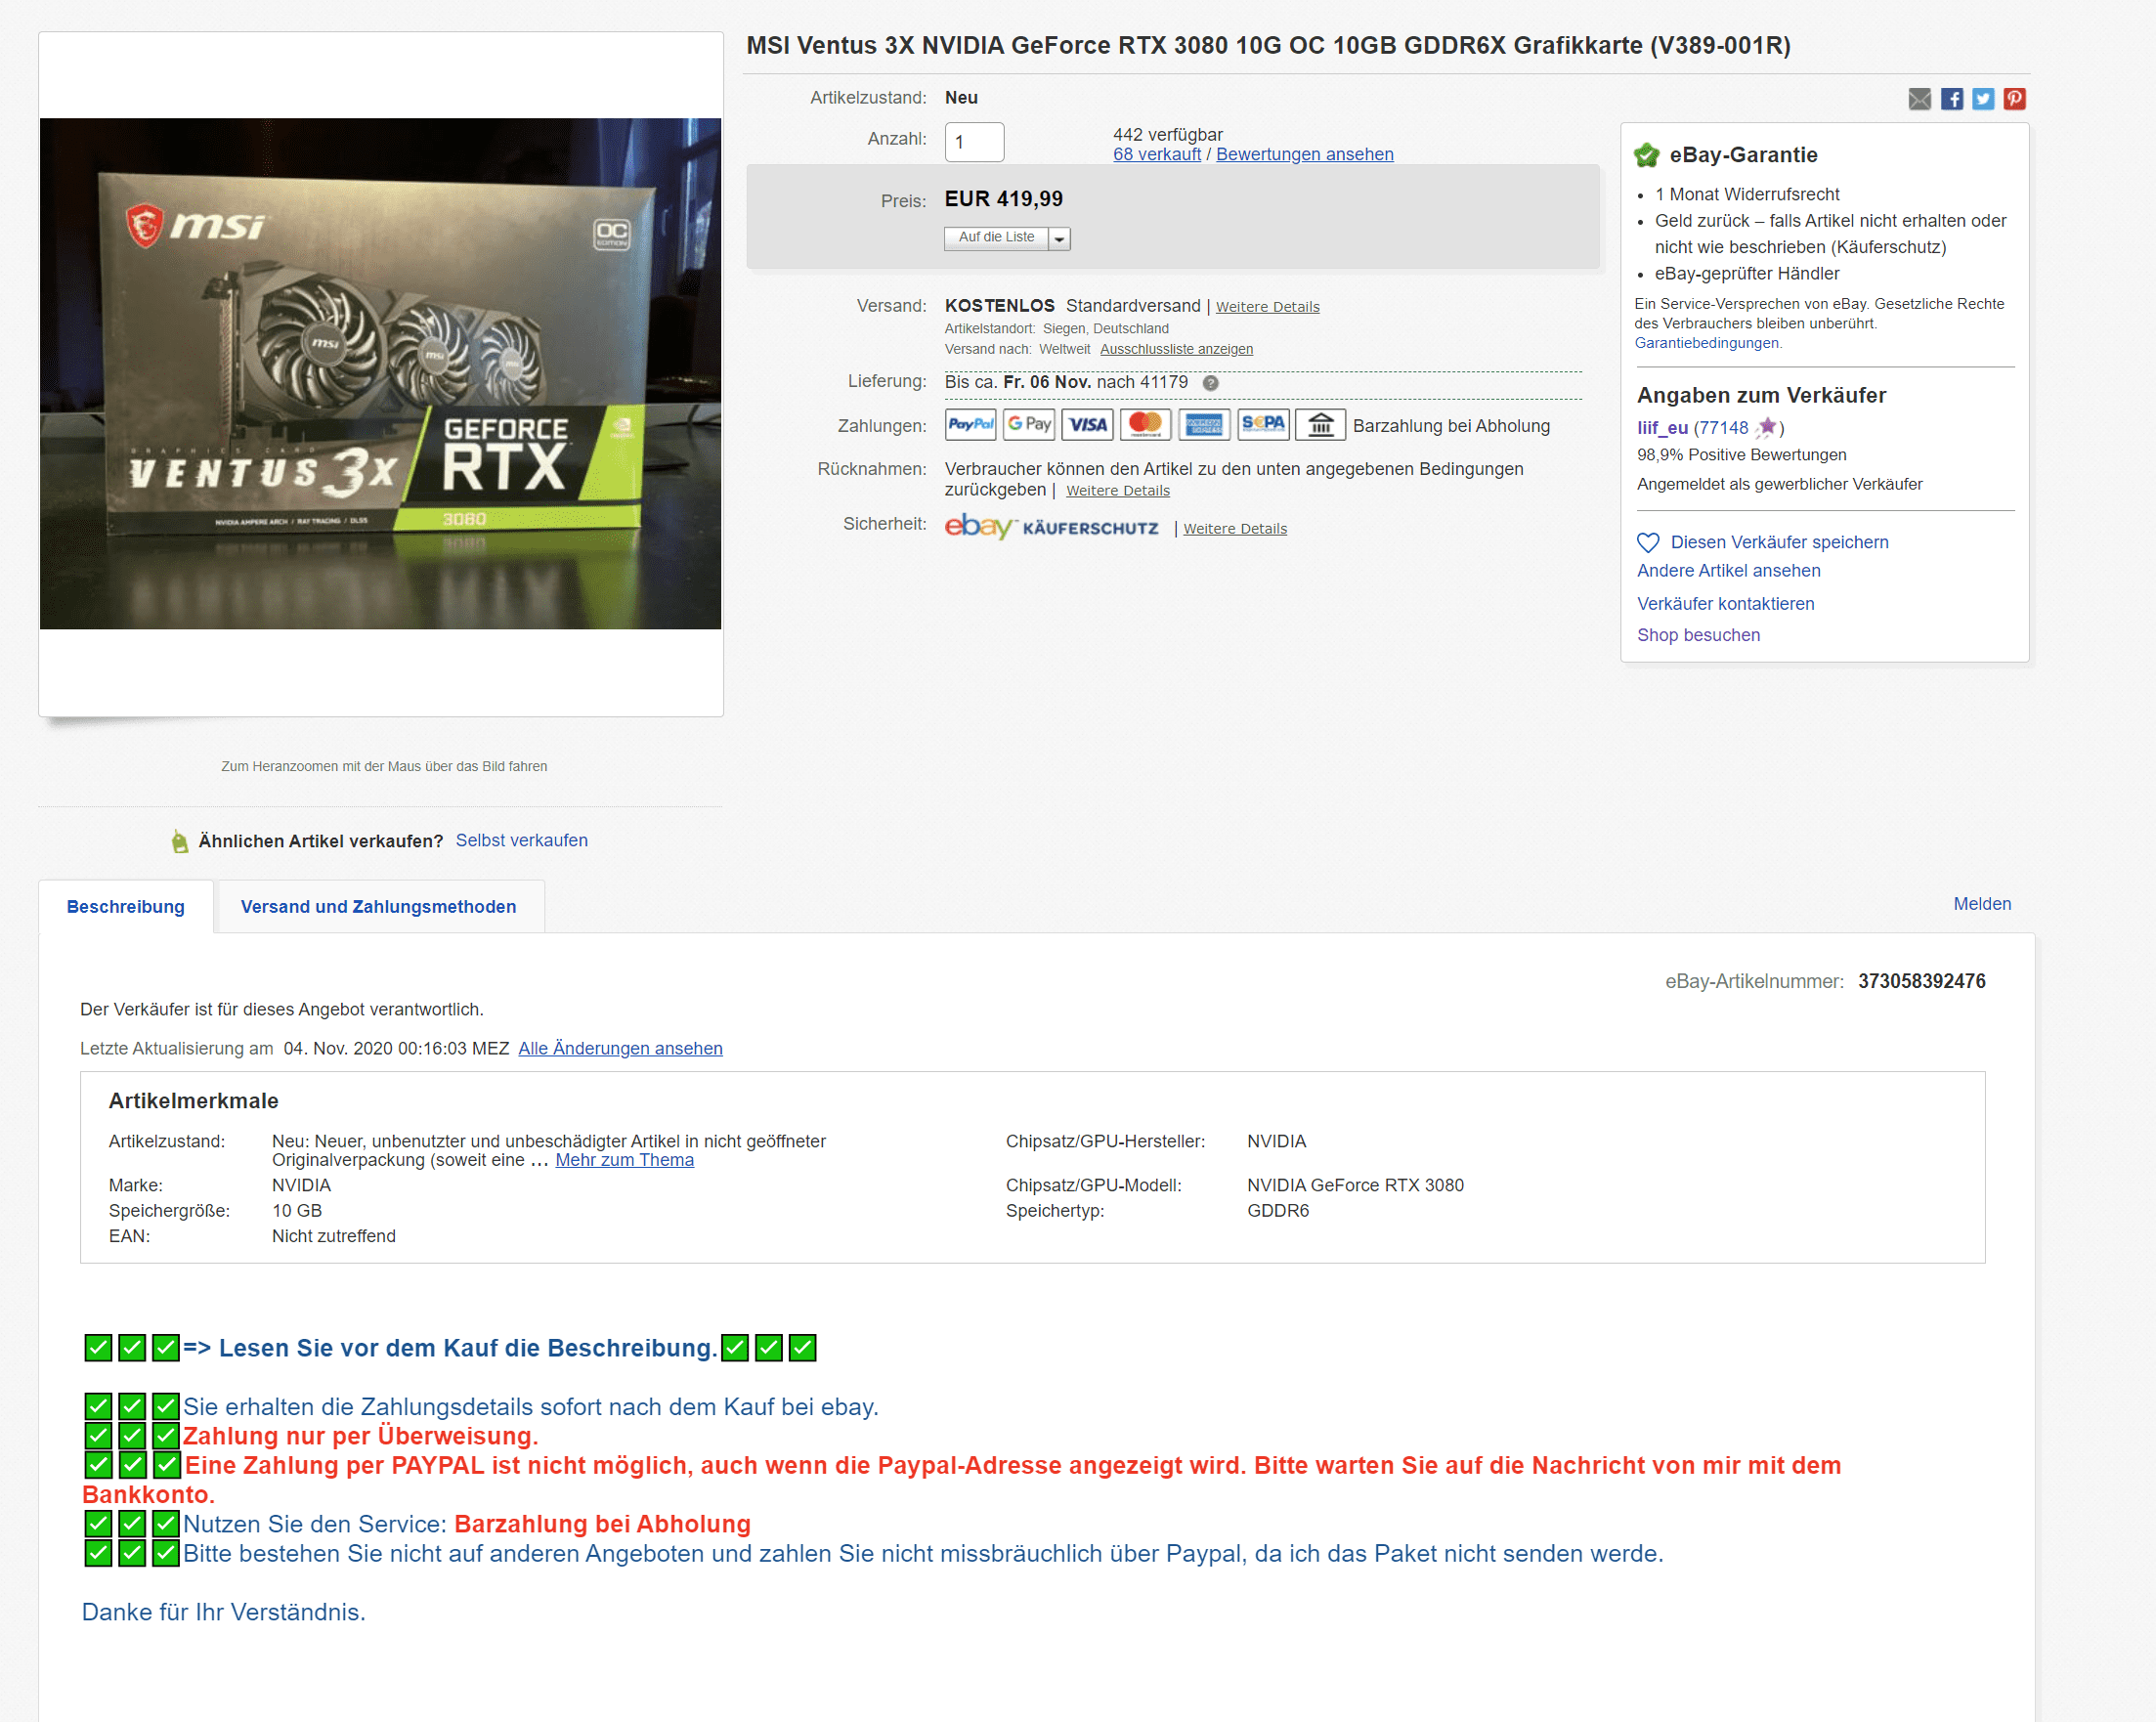Open seller feedback score 77148
This screenshot has width=2156, height=1722.
coord(1725,427)
